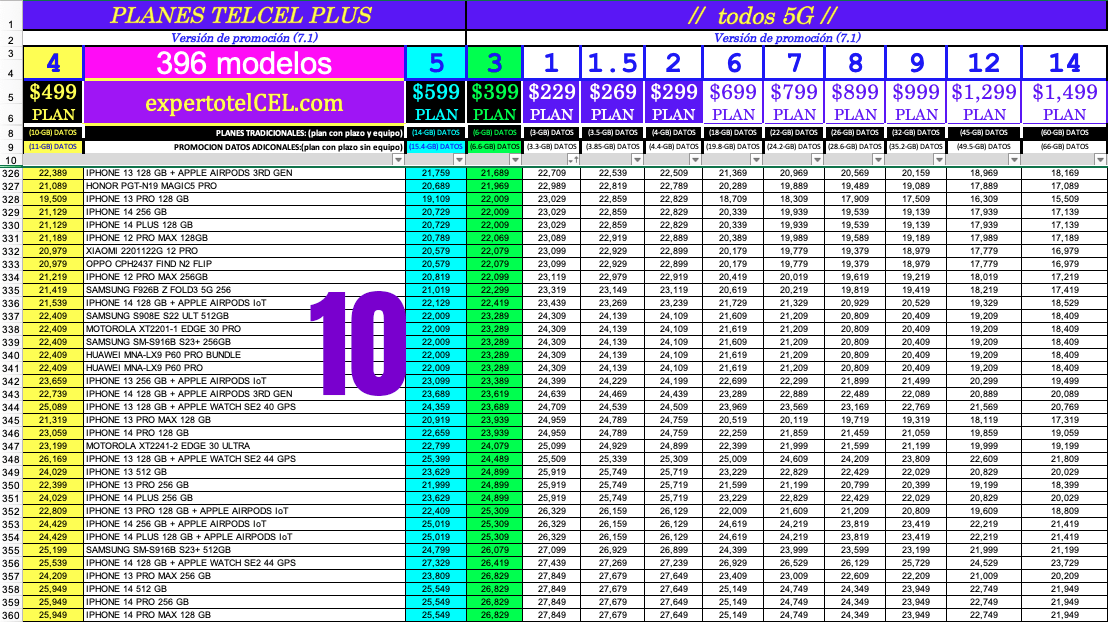Select the plan number '1.5' header cell
Viewport: 1108px width, 622px height.
tap(612, 64)
